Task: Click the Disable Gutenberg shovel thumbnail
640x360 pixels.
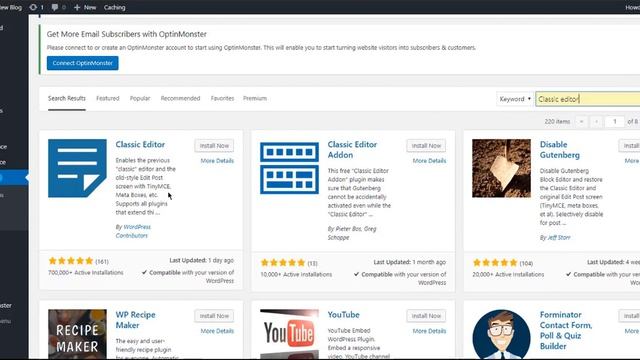Action: tap(502, 168)
